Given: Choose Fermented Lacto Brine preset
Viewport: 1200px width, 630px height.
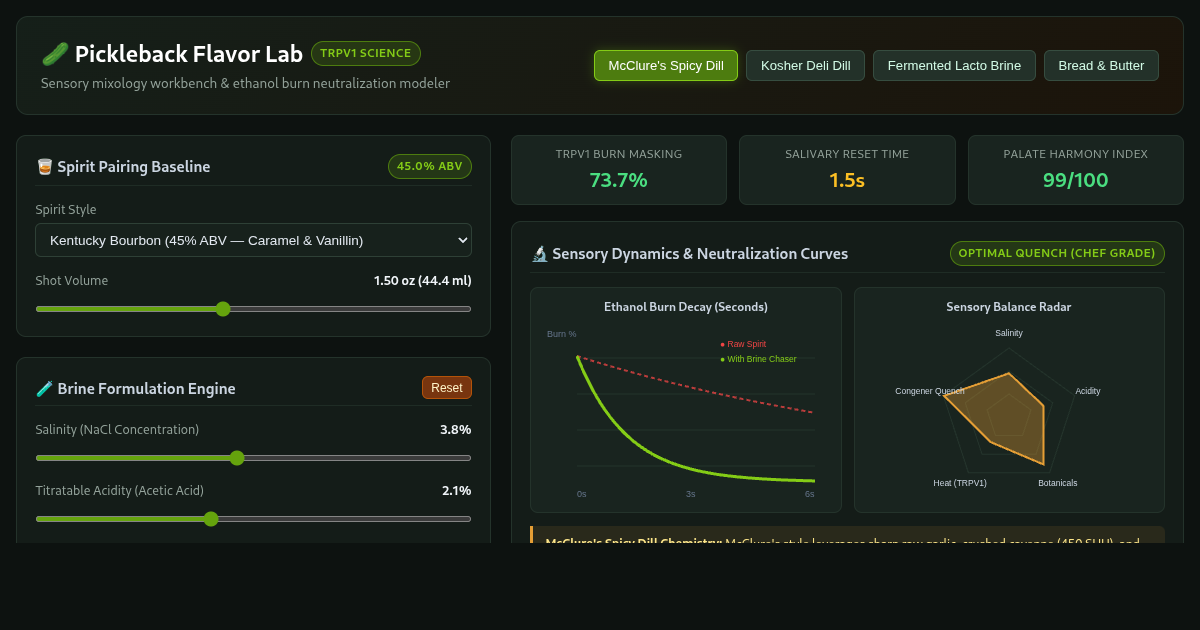Looking at the screenshot, I should [x=954, y=66].
